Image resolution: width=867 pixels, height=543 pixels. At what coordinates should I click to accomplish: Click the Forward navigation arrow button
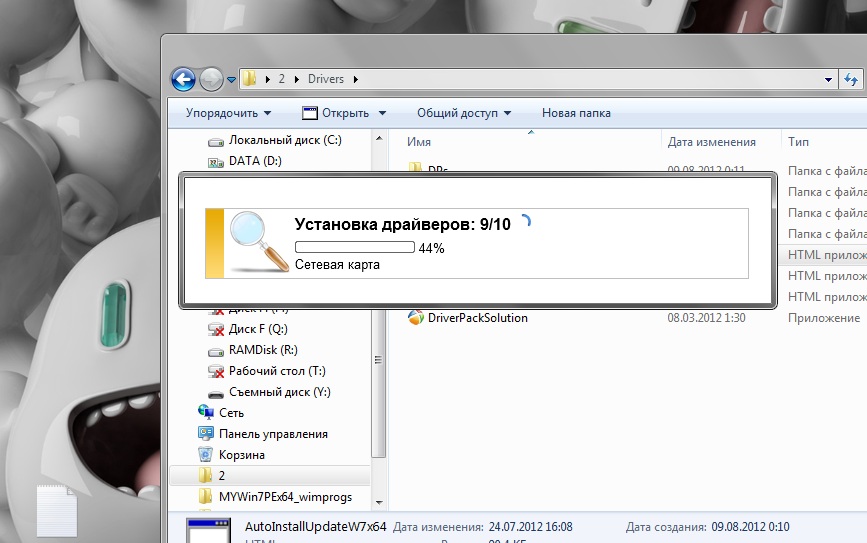[210, 79]
